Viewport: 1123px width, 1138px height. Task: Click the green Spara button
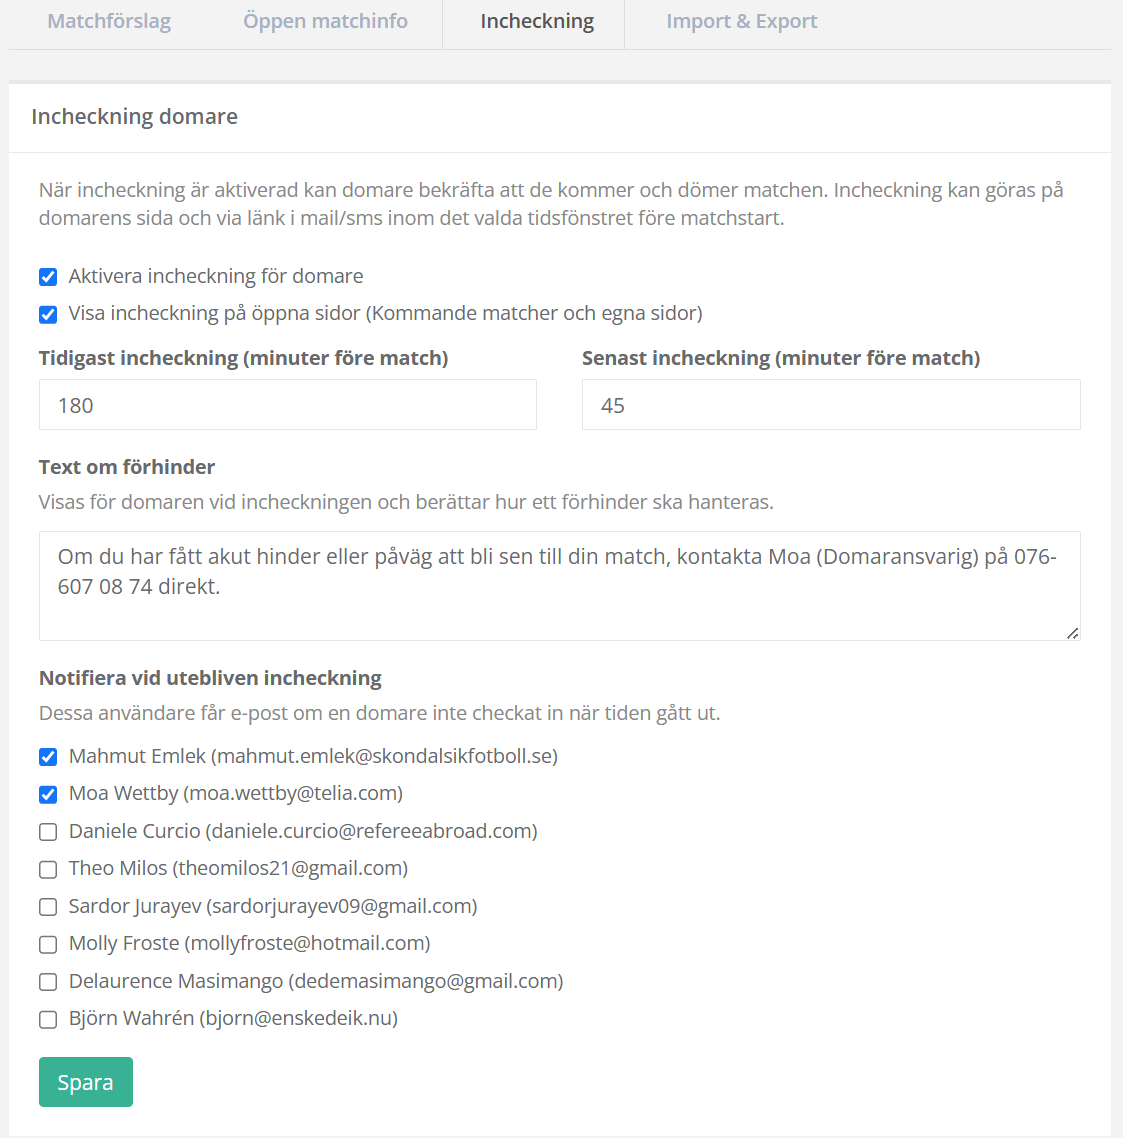(x=86, y=1082)
